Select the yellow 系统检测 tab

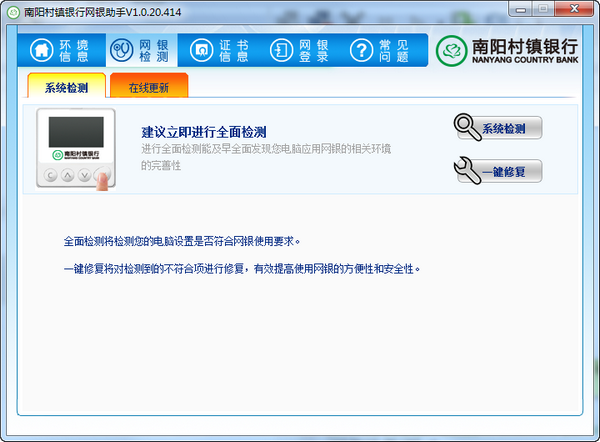66,87
